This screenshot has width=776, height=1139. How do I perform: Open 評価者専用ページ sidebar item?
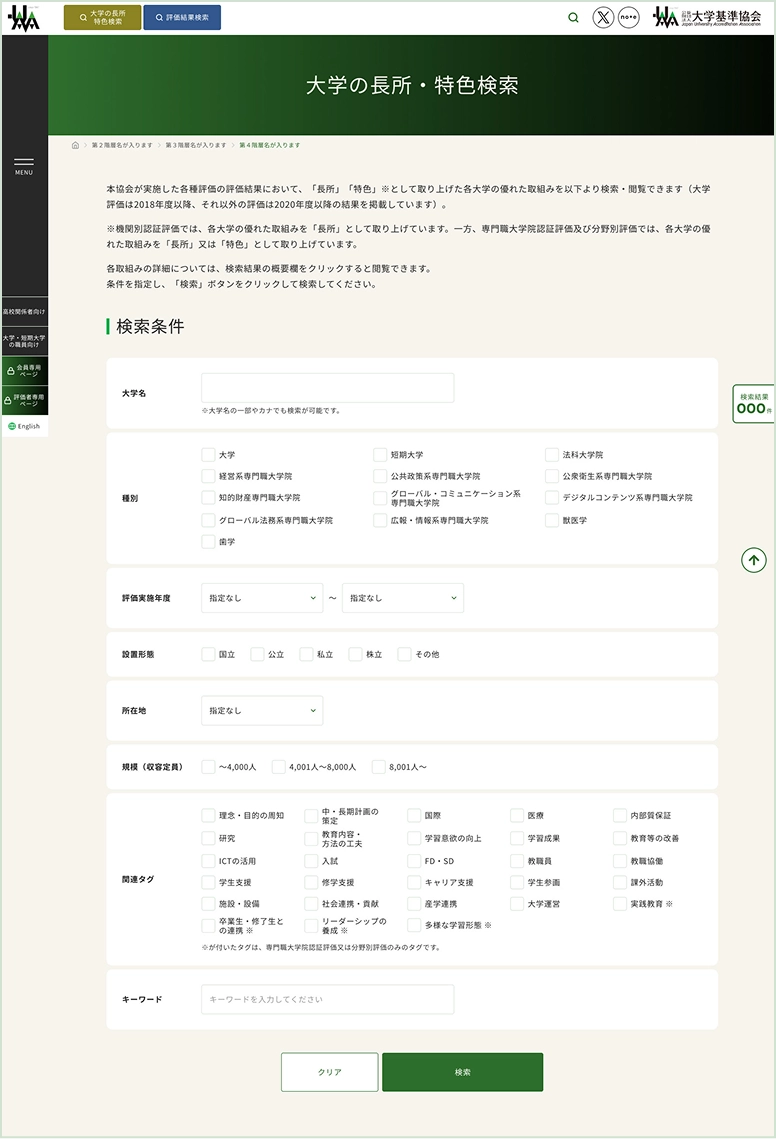point(24,400)
